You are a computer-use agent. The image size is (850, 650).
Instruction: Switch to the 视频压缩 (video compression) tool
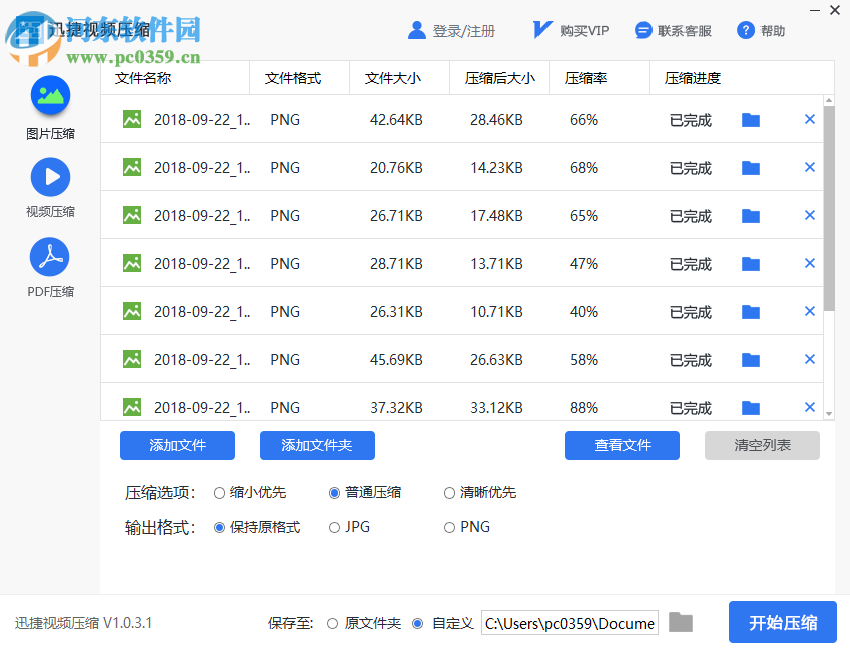(50, 177)
